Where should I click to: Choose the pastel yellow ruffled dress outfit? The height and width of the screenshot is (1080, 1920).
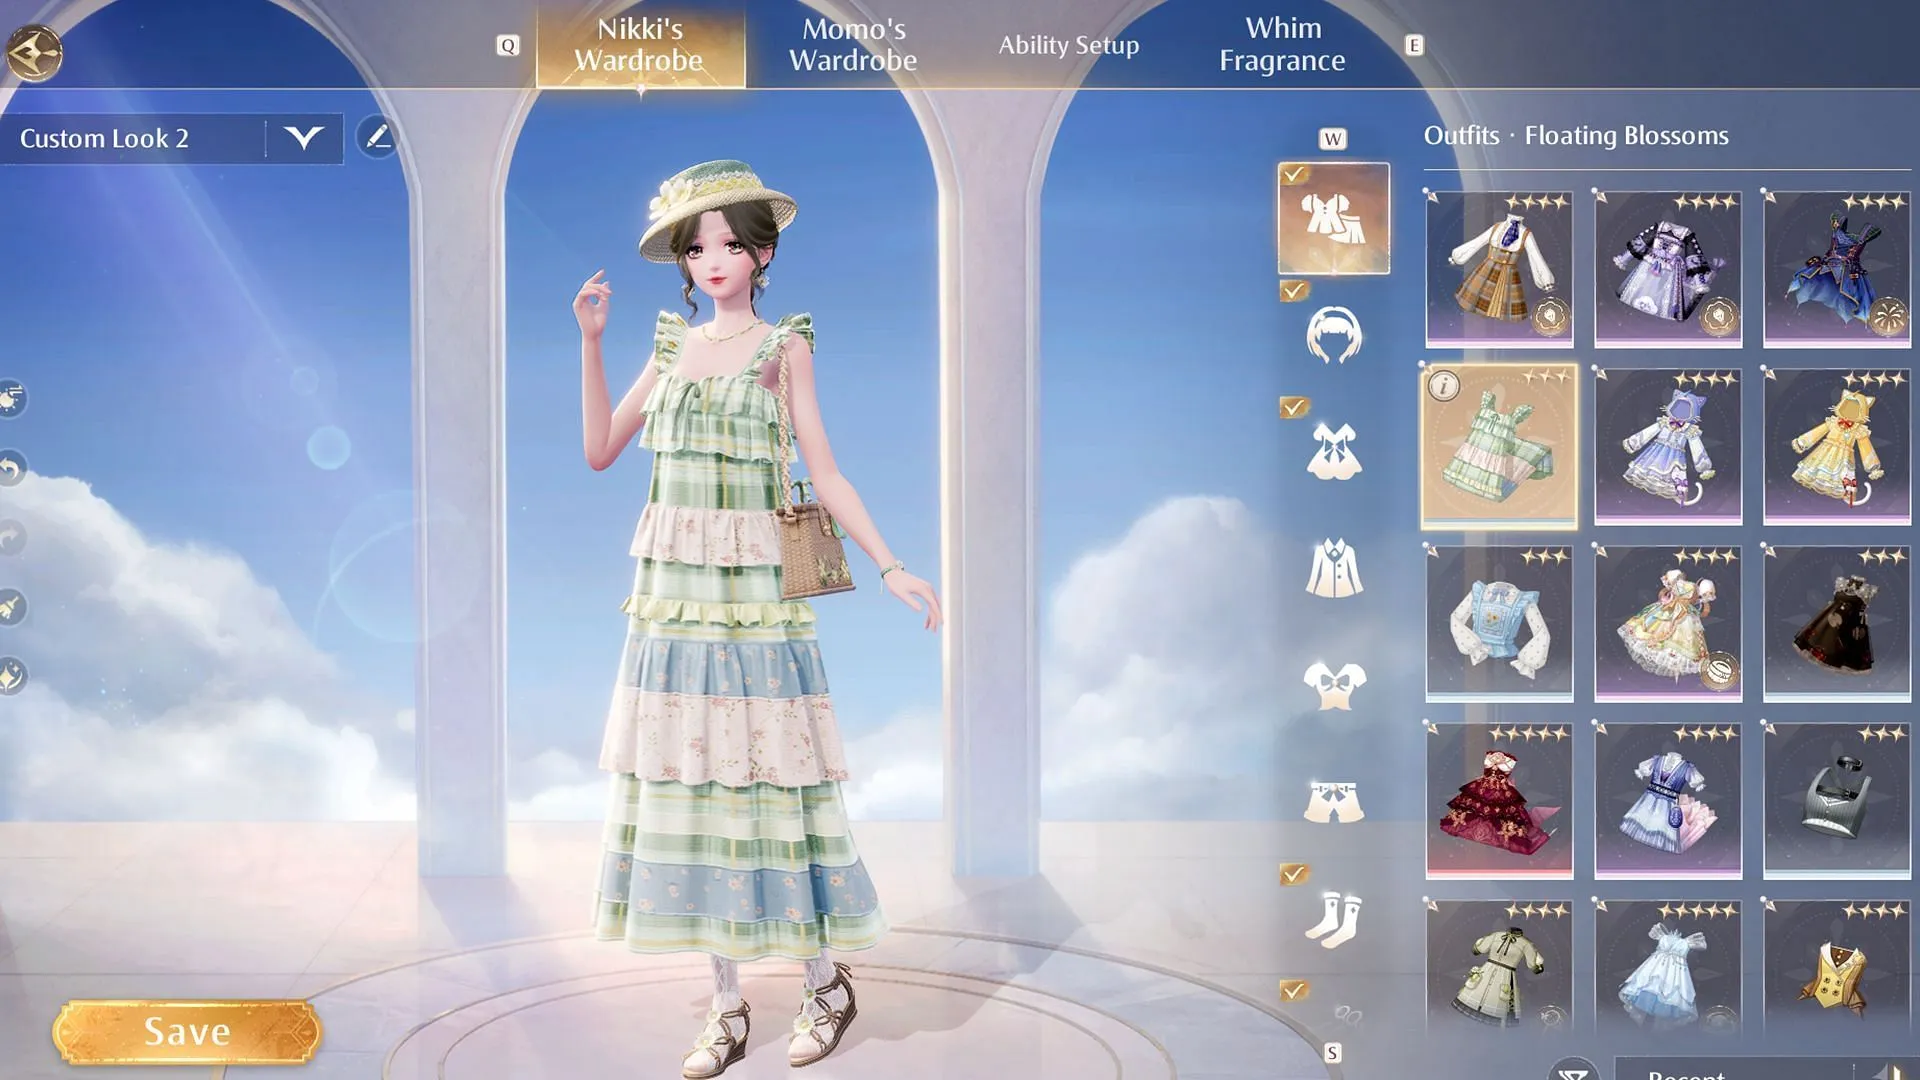point(1668,624)
